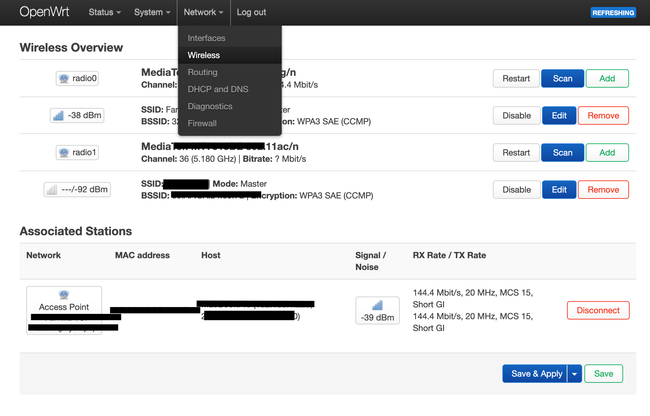Open the Status dropdown menu
This screenshot has height=416, width=650.
point(104,12)
